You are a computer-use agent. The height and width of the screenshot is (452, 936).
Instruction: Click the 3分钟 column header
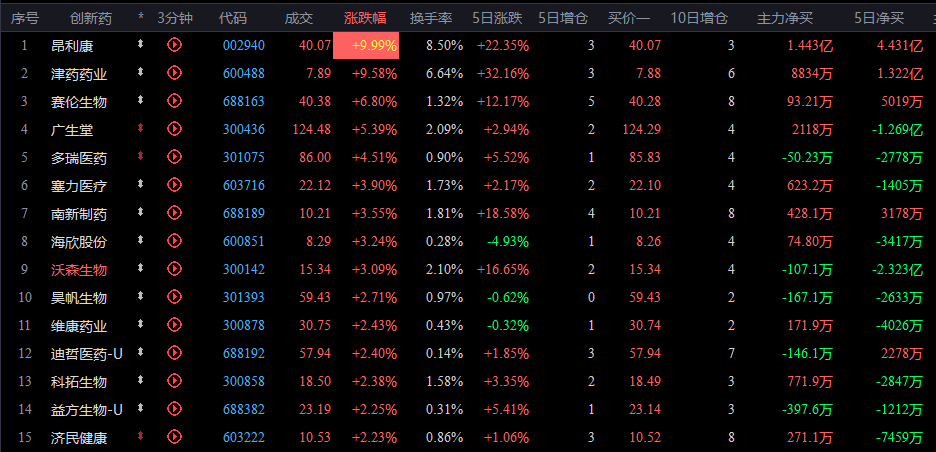coord(175,19)
